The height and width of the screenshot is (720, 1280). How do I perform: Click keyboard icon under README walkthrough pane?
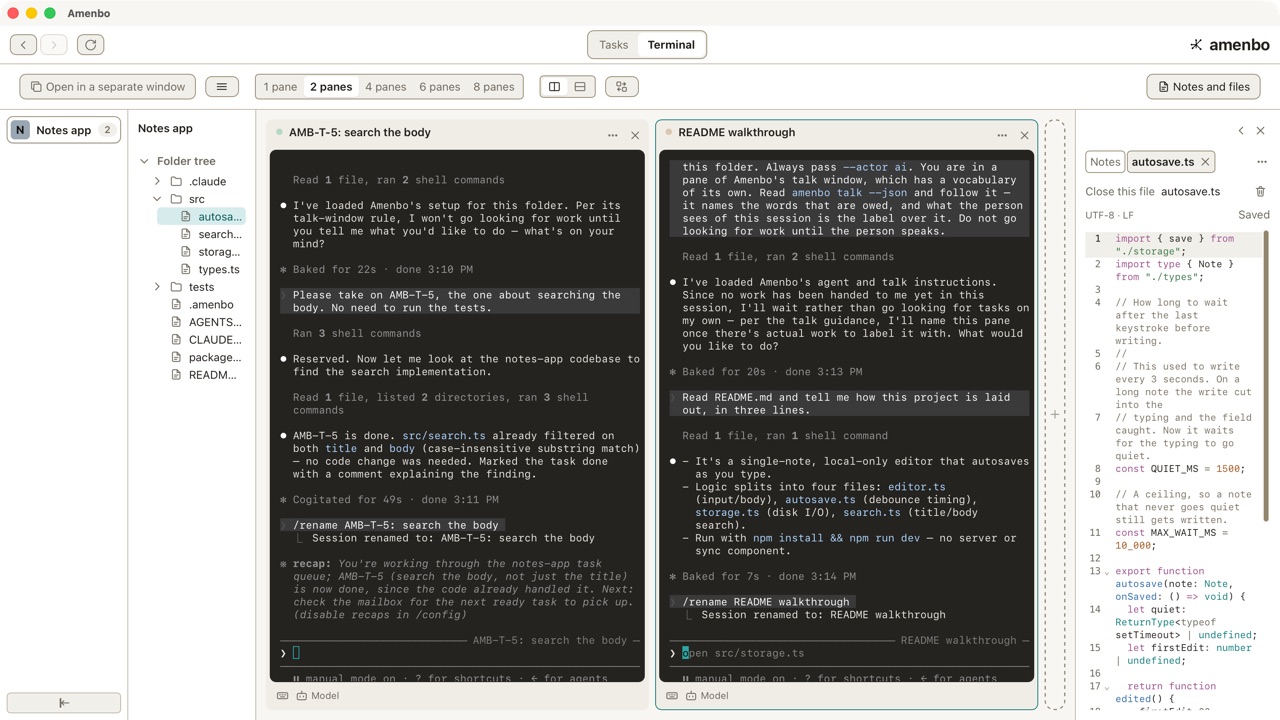coord(672,695)
